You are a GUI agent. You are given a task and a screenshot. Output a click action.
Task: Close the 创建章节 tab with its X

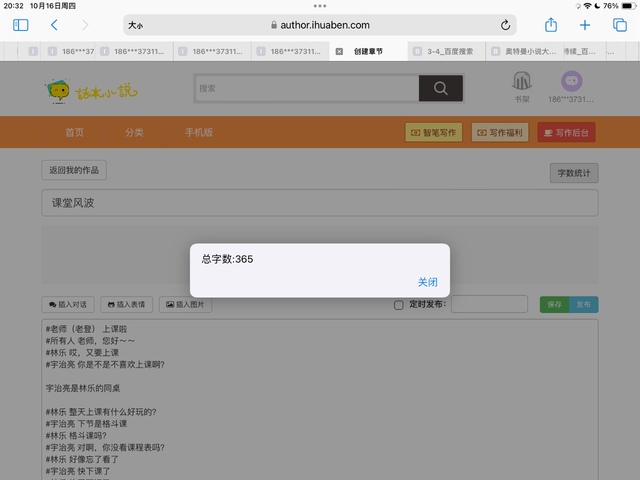pyautogui.click(x=339, y=51)
